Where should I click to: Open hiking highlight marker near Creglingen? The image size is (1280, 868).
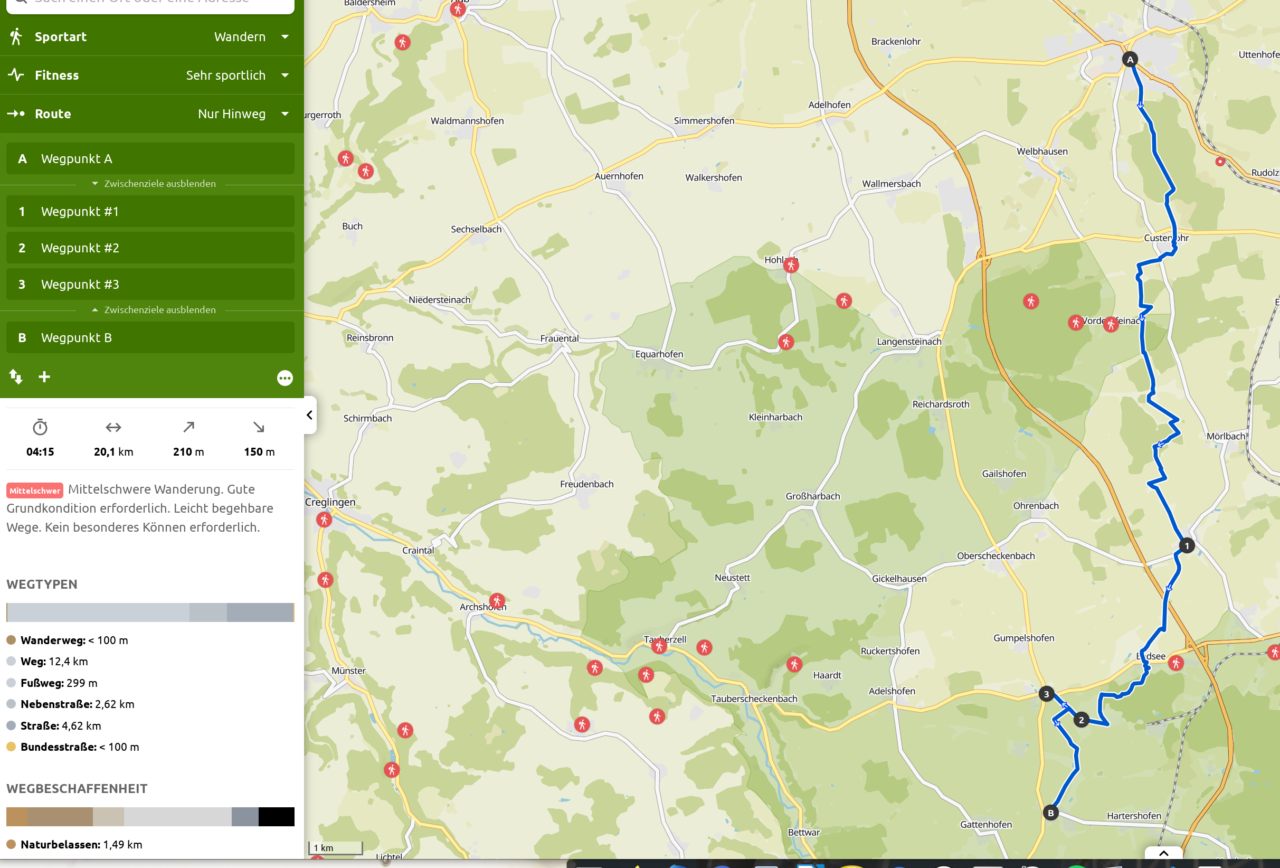click(324, 520)
